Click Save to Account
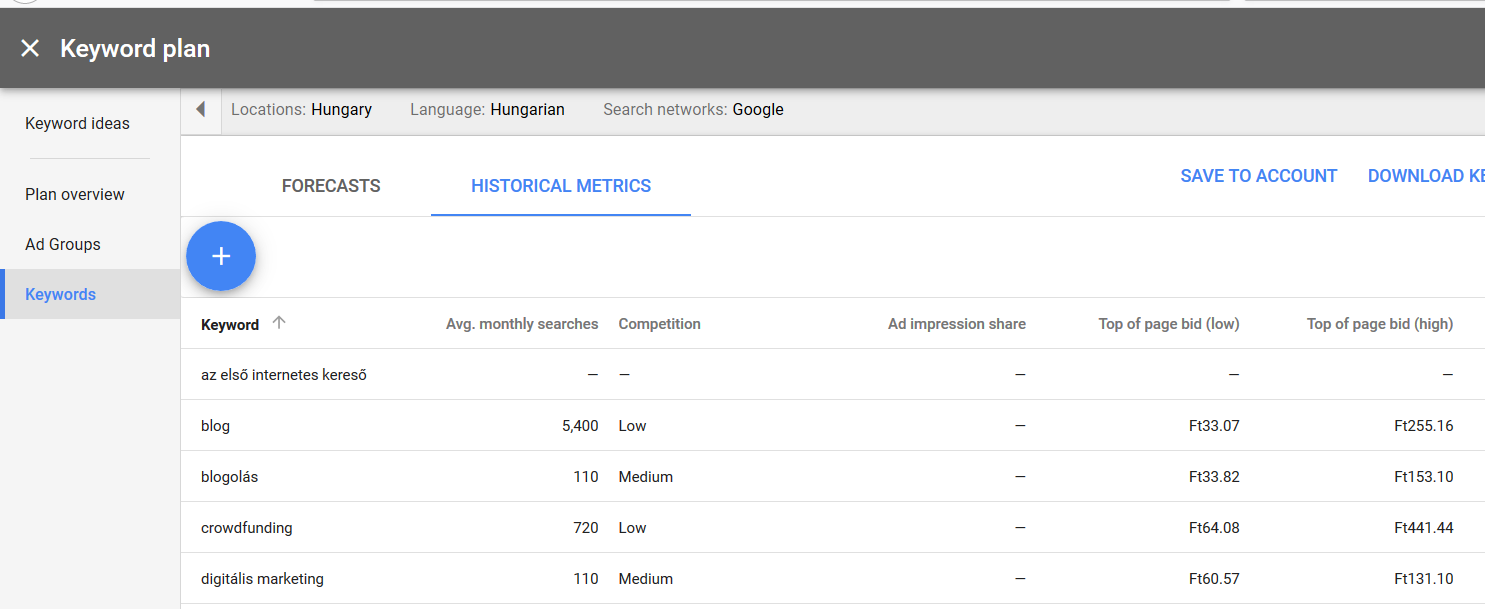The height and width of the screenshot is (609, 1485). [x=1259, y=176]
